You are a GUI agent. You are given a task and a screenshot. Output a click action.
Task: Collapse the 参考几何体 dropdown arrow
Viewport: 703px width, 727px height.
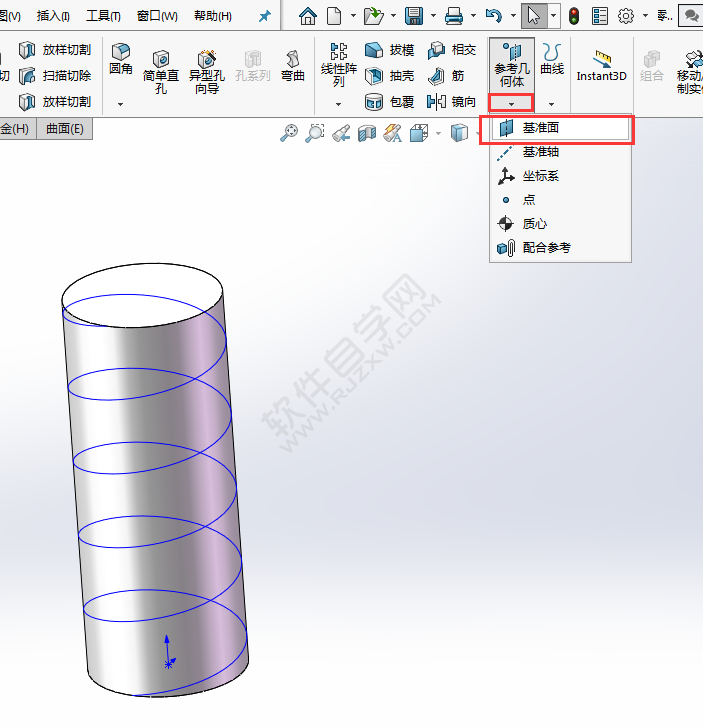point(511,103)
